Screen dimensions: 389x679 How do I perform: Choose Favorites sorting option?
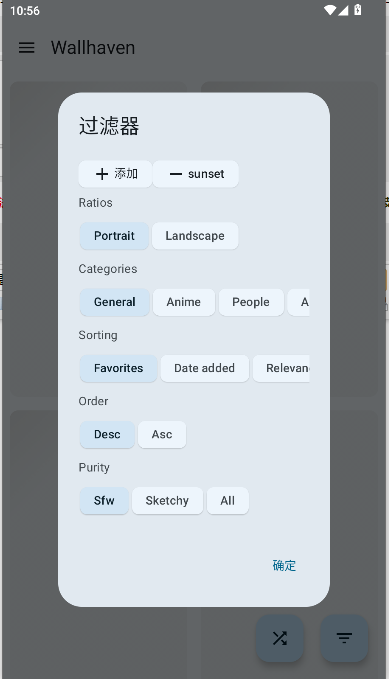[118, 369]
